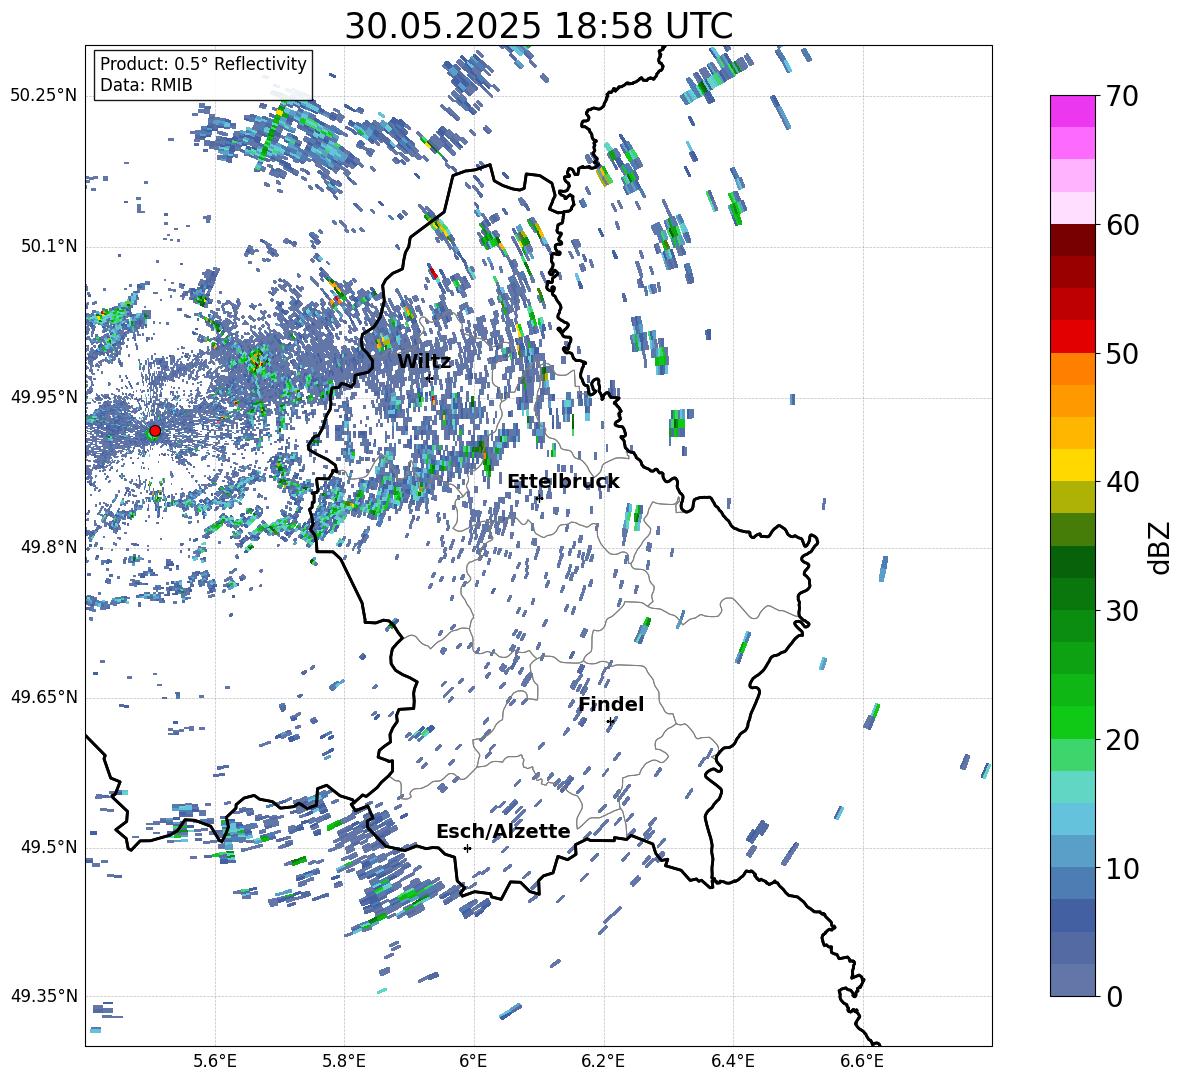Click the 5.8°E longitude tick label

(x=344, y=1061)
